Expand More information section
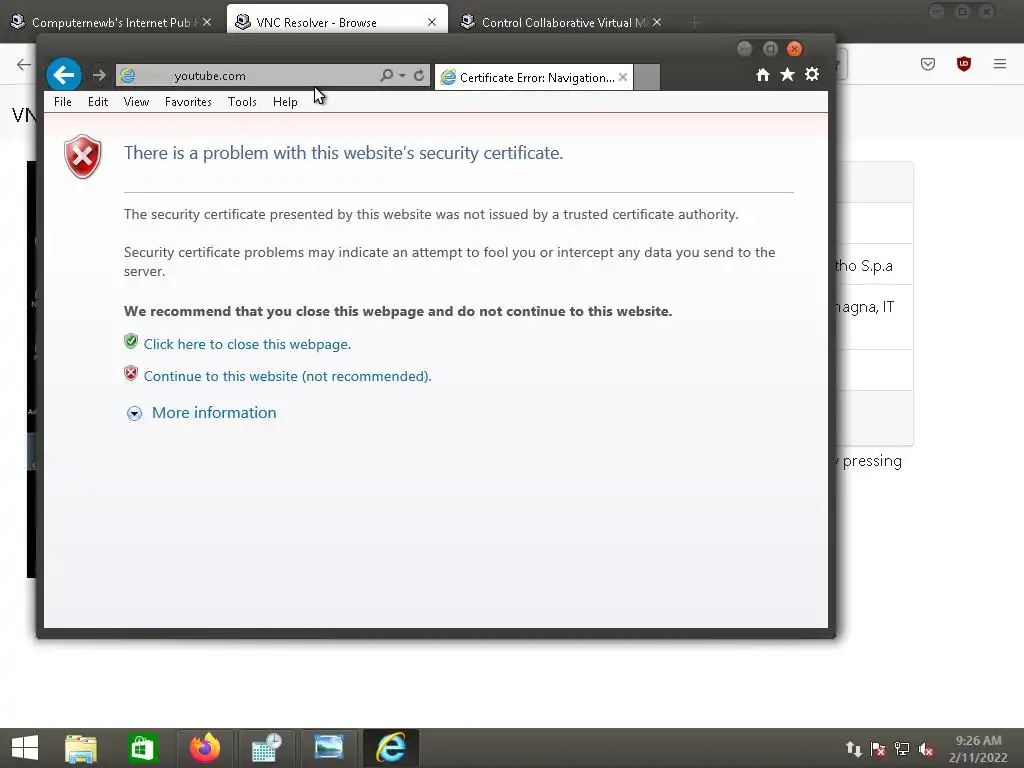The image size is (1024, 768). click(x=201, y=413)
